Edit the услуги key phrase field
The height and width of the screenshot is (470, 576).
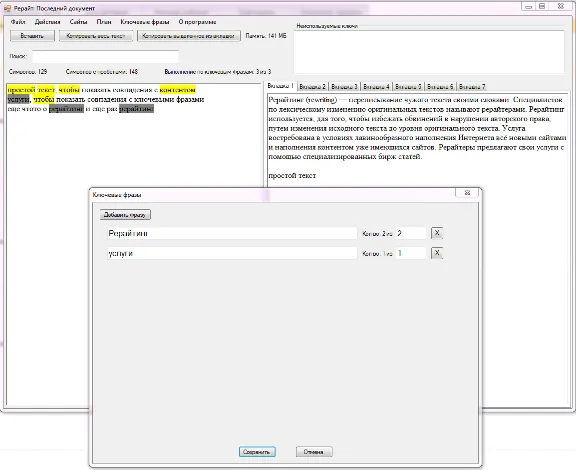232,253
